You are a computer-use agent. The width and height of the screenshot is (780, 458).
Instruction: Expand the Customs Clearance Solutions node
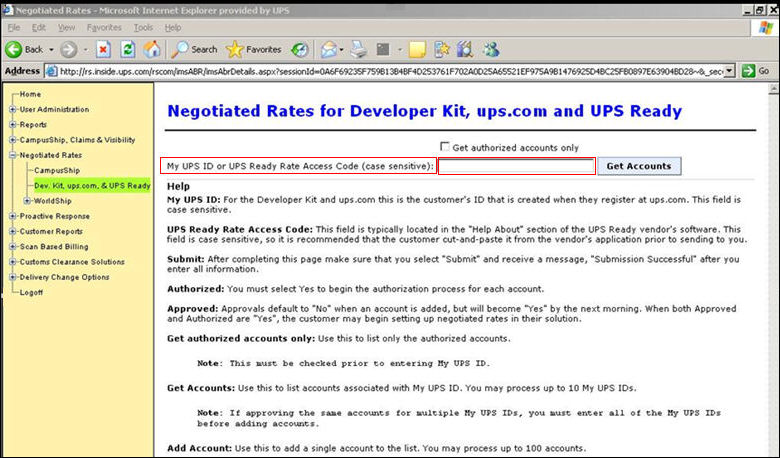[x=12, y=262]
